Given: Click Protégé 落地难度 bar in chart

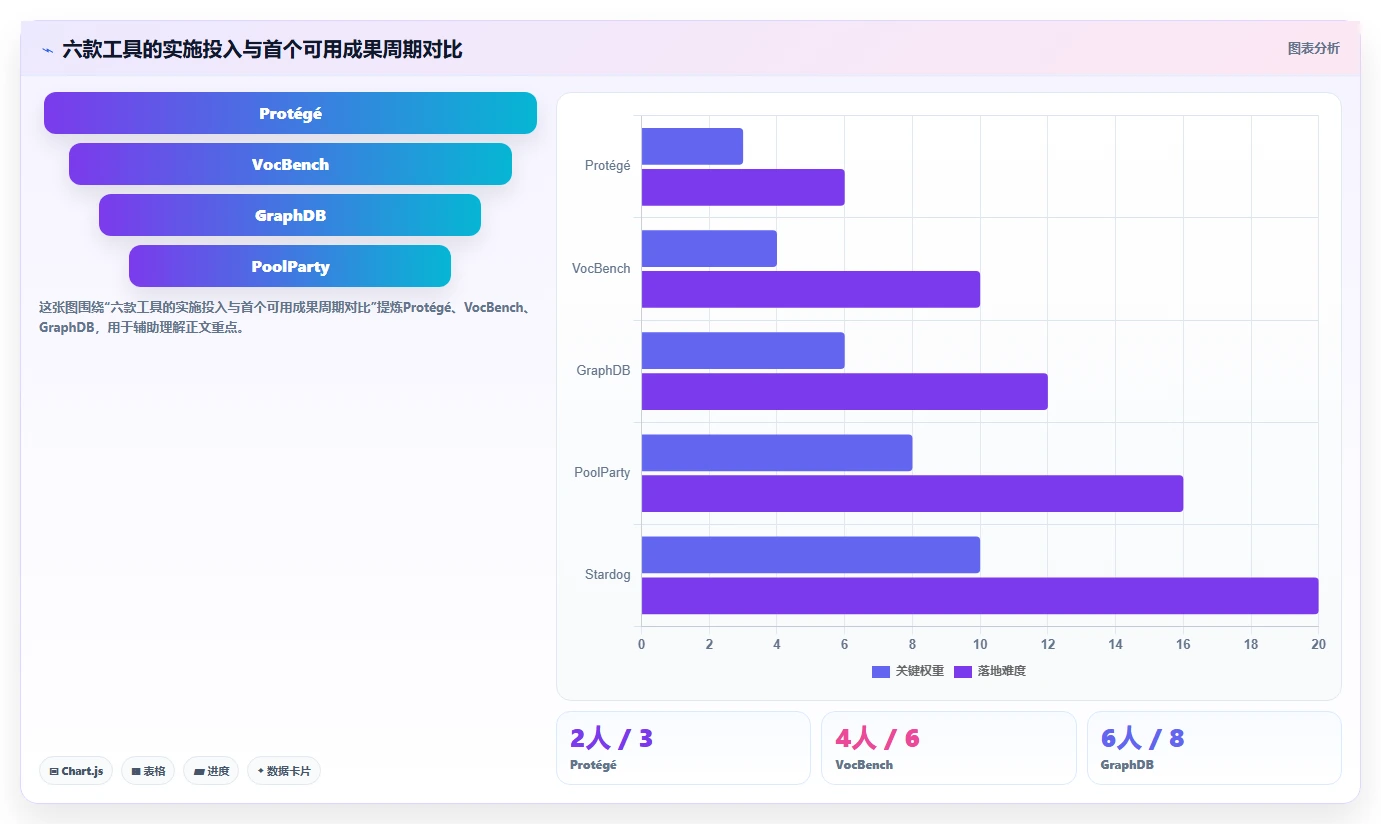Looking at the screenshot, I should 743,187.
